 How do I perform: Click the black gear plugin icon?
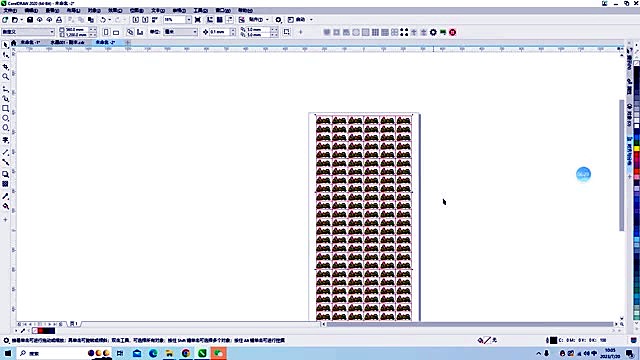pos(433,32)
